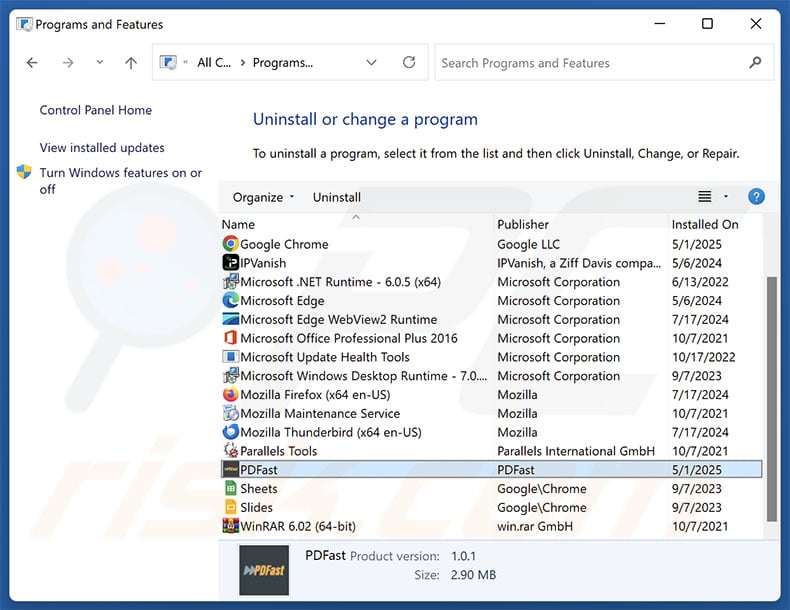790x610 pixels.
Task: Open Turn Windows features on or off
Action: (120, 181)
